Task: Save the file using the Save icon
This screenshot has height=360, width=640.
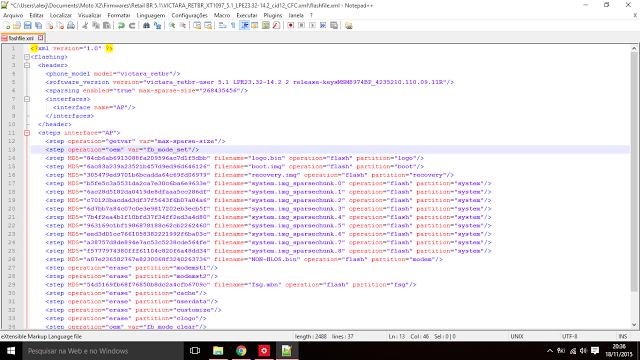Action: (27, 26)
